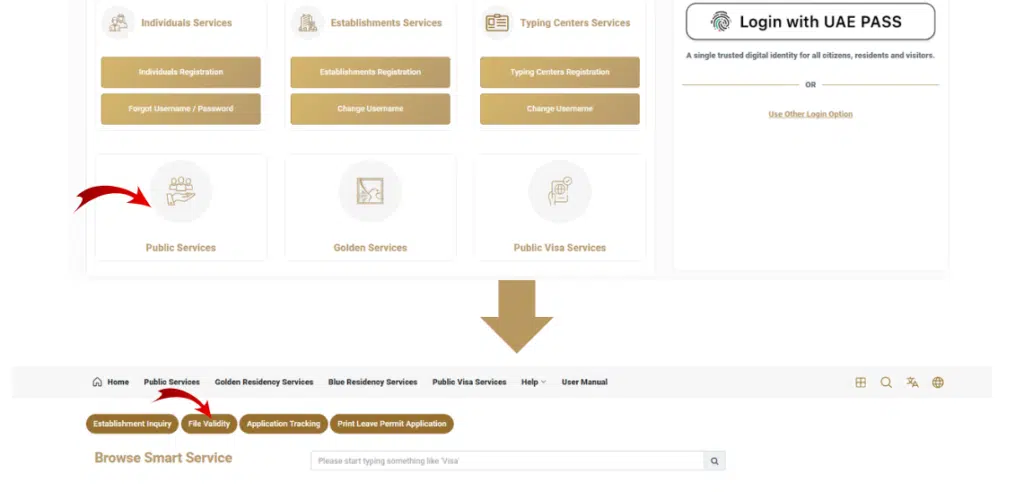Click Establishments Registration button
Screen dimensions: 1024x492
[x=370, y=72]
